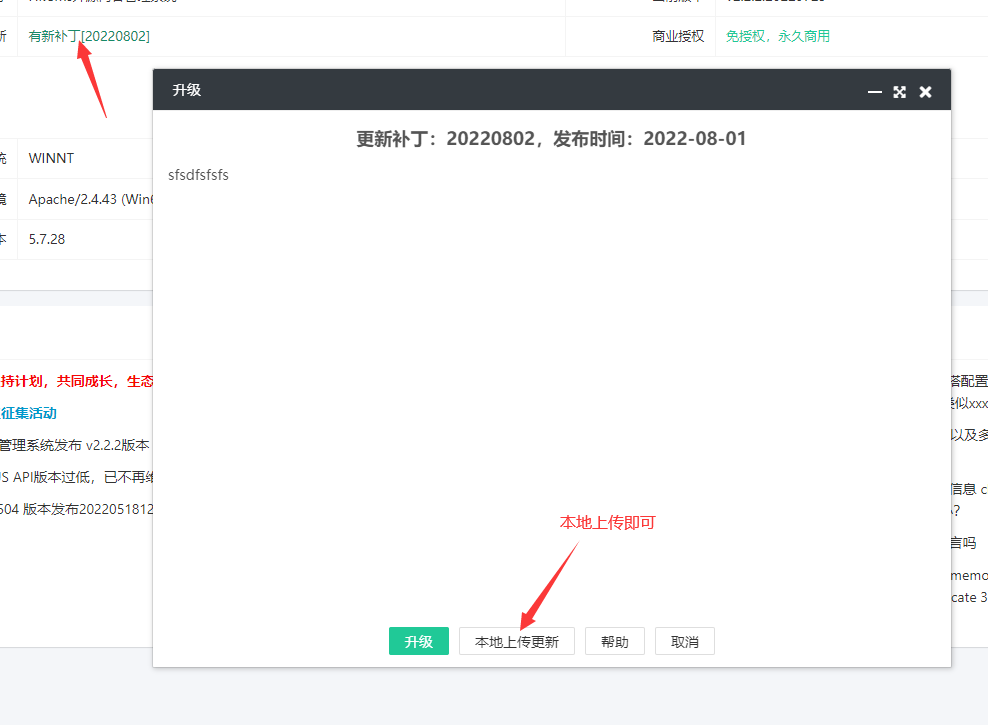Cancel with the 取消 button

click(x=684, y=641)
